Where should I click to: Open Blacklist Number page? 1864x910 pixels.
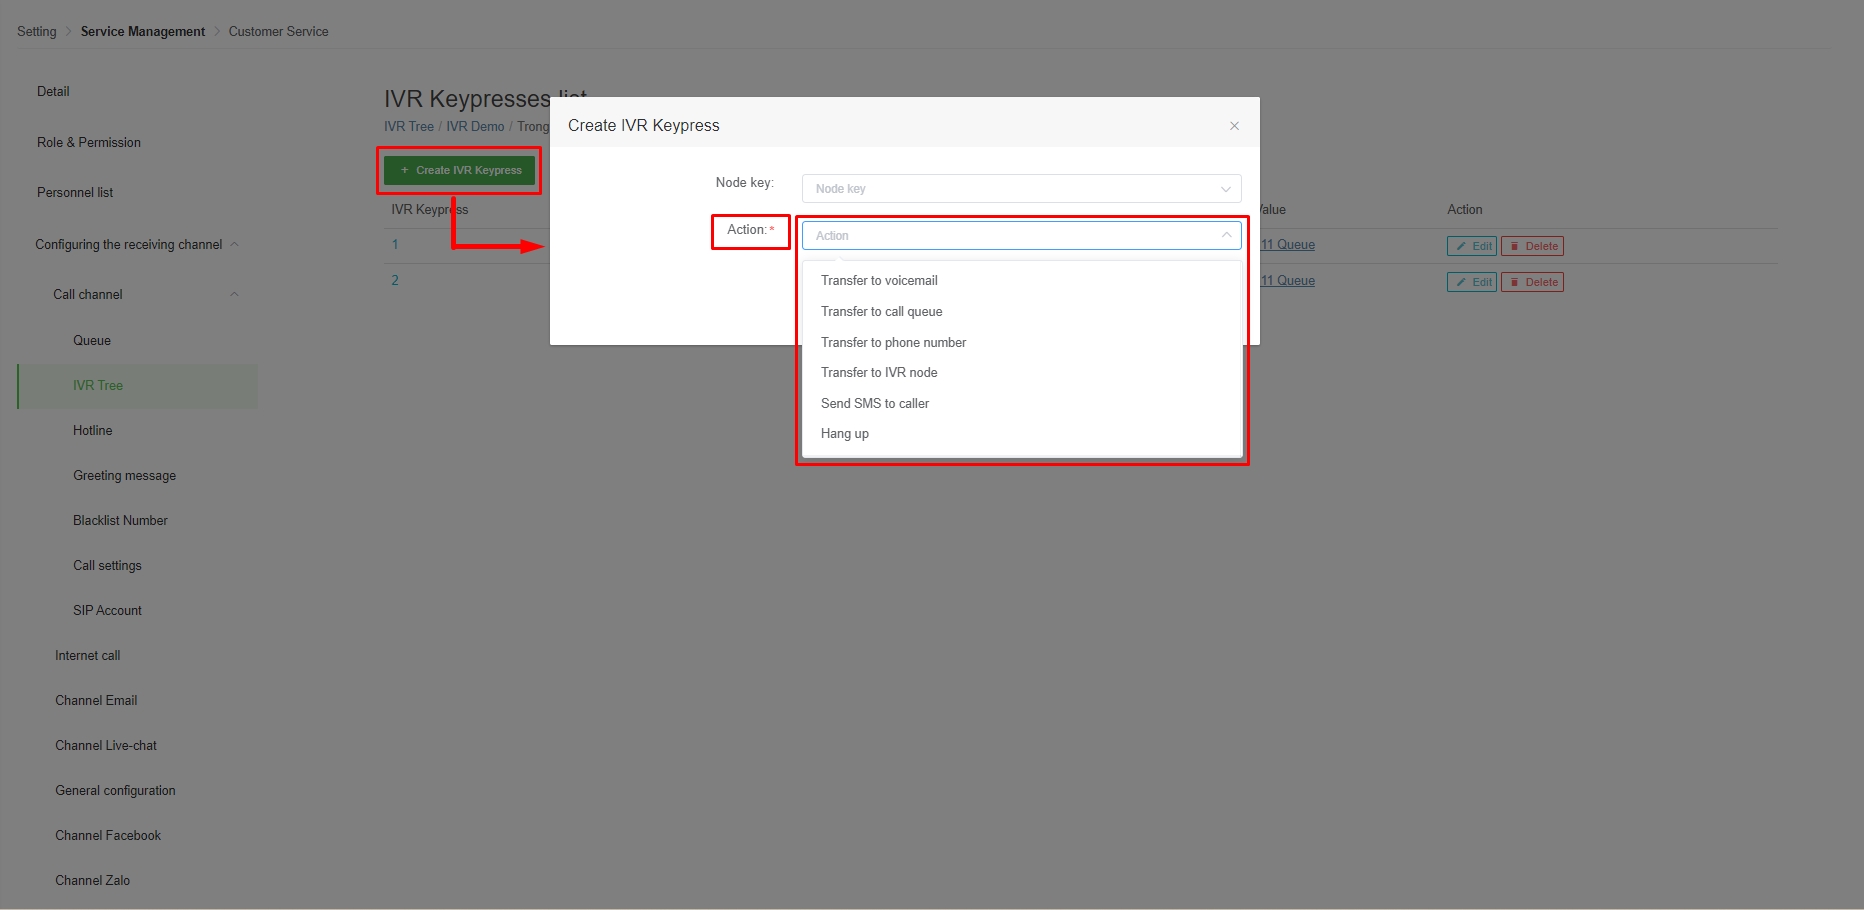120,521
